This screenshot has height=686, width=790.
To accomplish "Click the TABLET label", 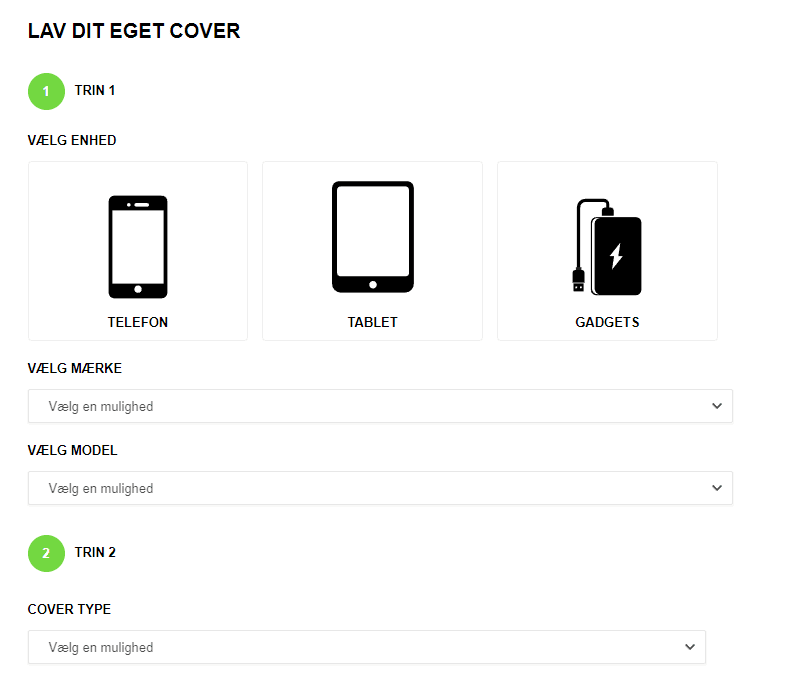I will pyautogui.click(x=372, y=323).
